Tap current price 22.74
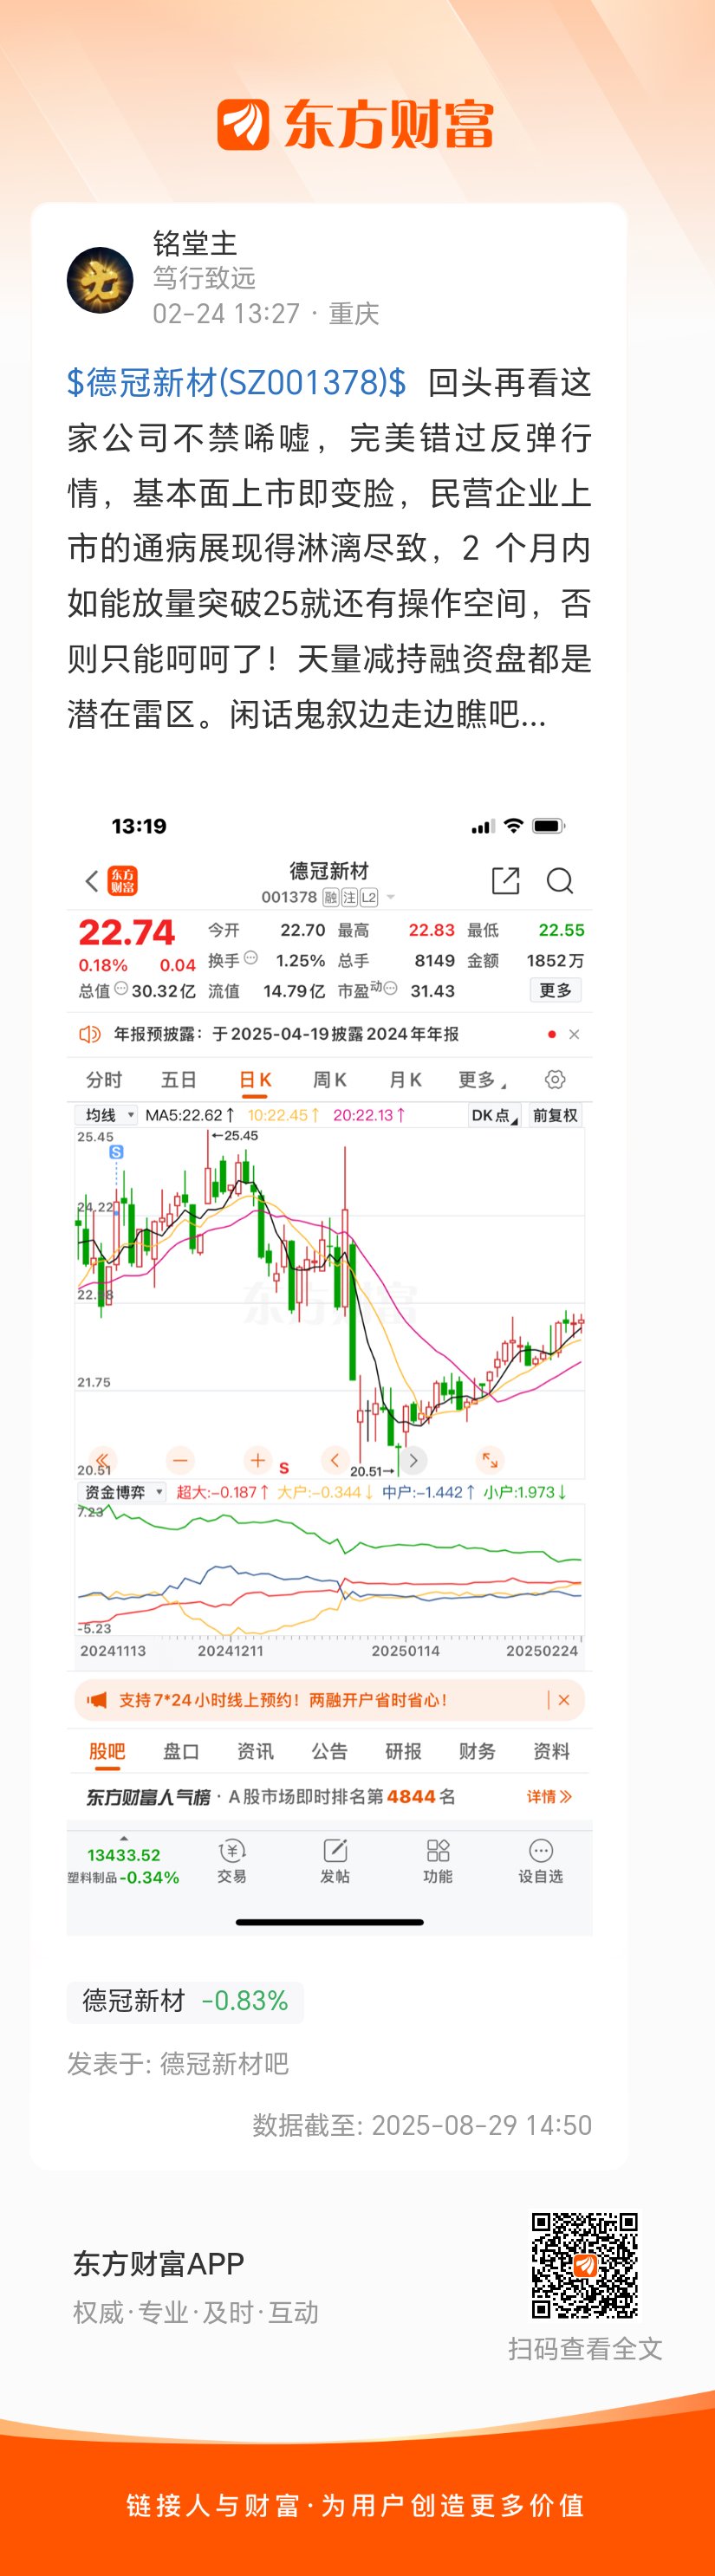715x2576 pixels. click(x=127, y=933)
